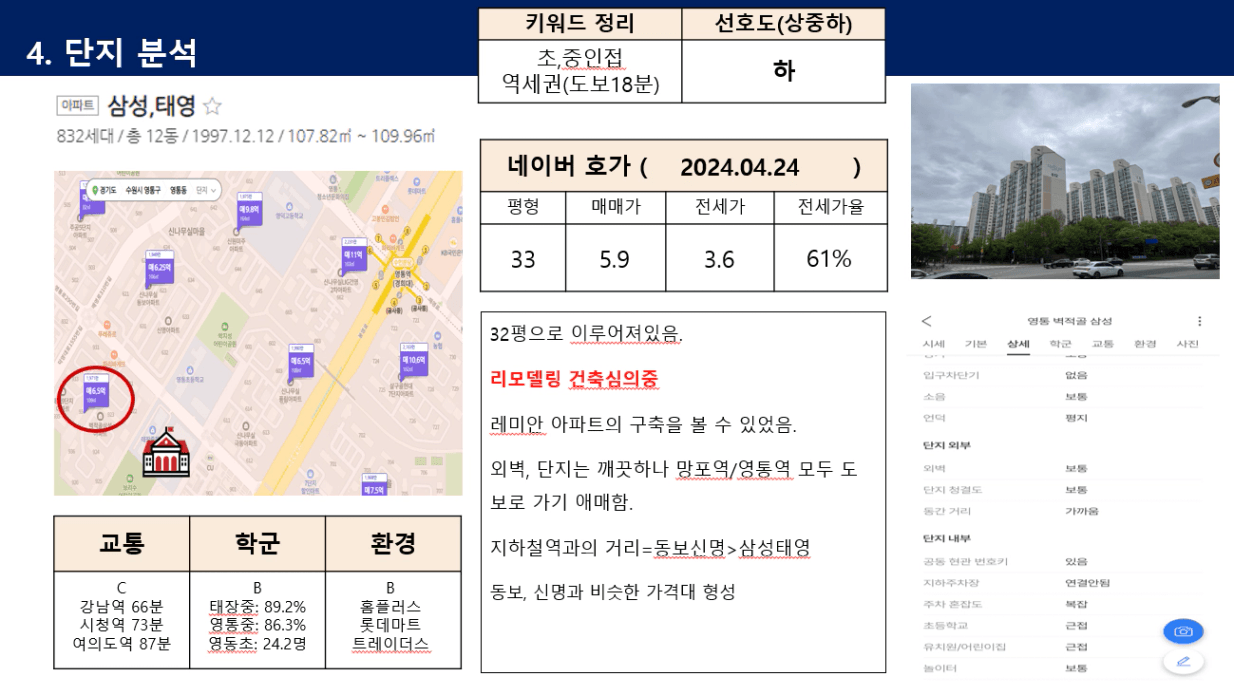Click the back arrow in the phone screenshot
The height and width of the screenshot is (695, 1234).
point(926,321)
